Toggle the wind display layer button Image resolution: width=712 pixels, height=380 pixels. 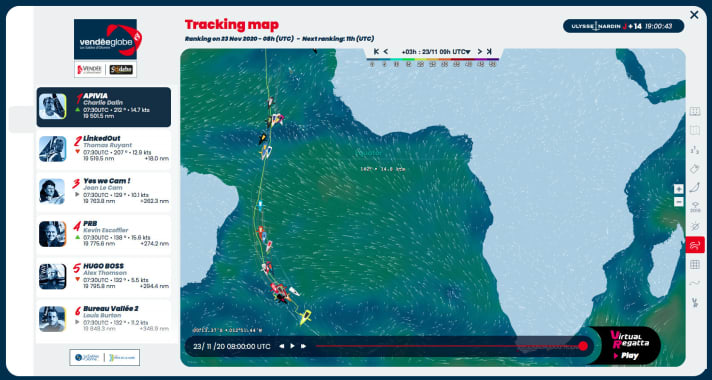tap(695, 245)
